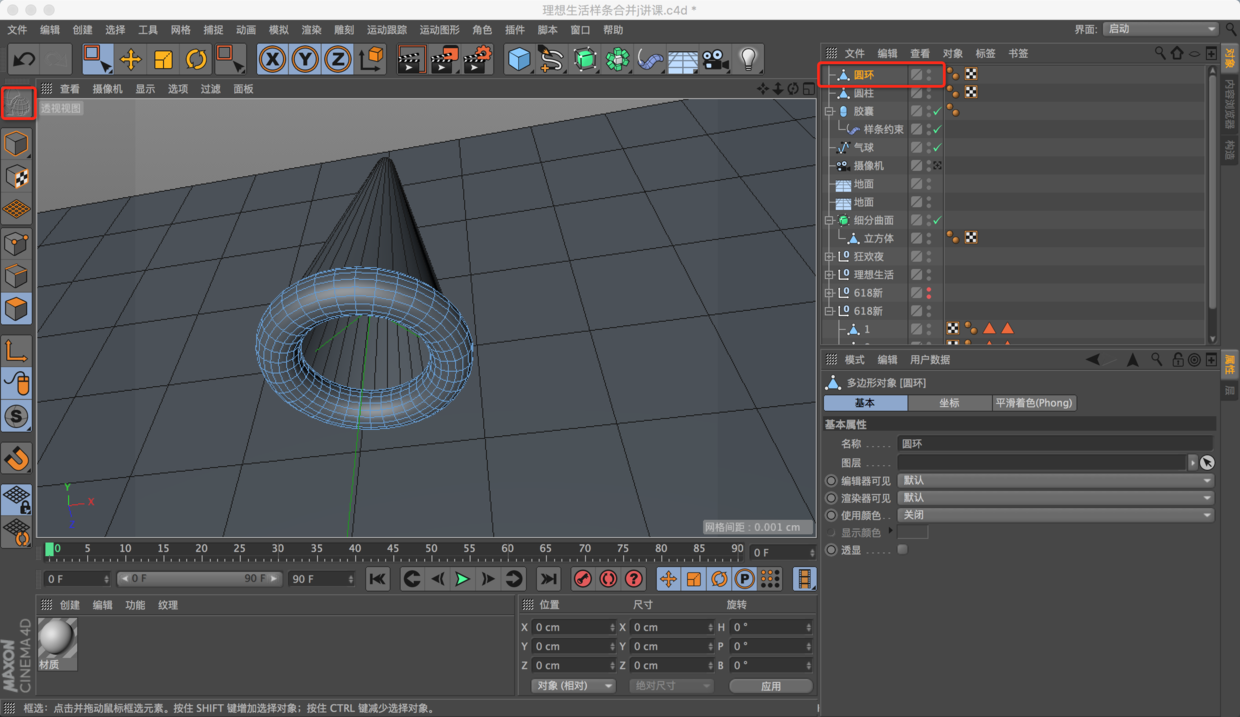Click the 显示颜色 color swatch

(x=912, y=532)
